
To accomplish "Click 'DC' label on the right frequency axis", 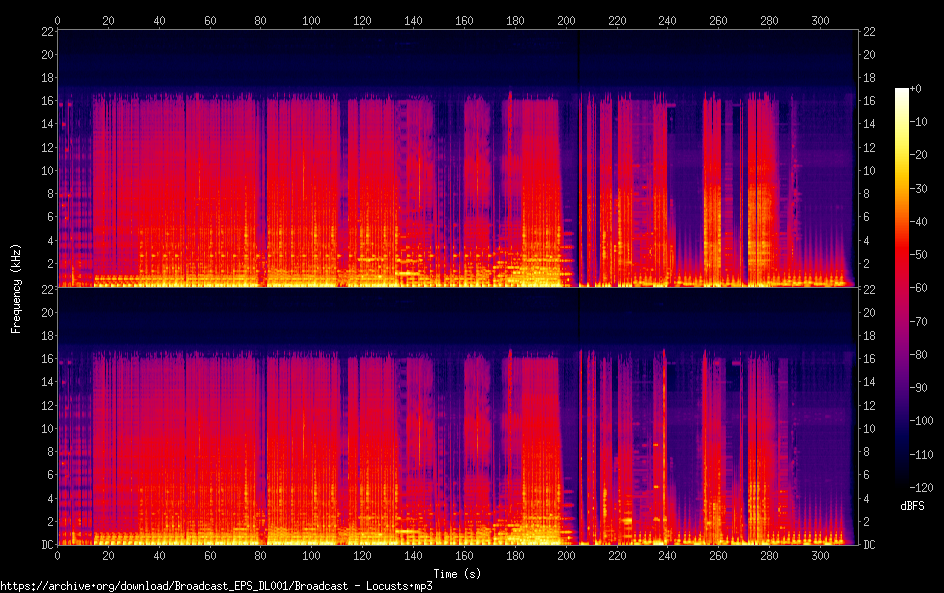I will 869,545.
